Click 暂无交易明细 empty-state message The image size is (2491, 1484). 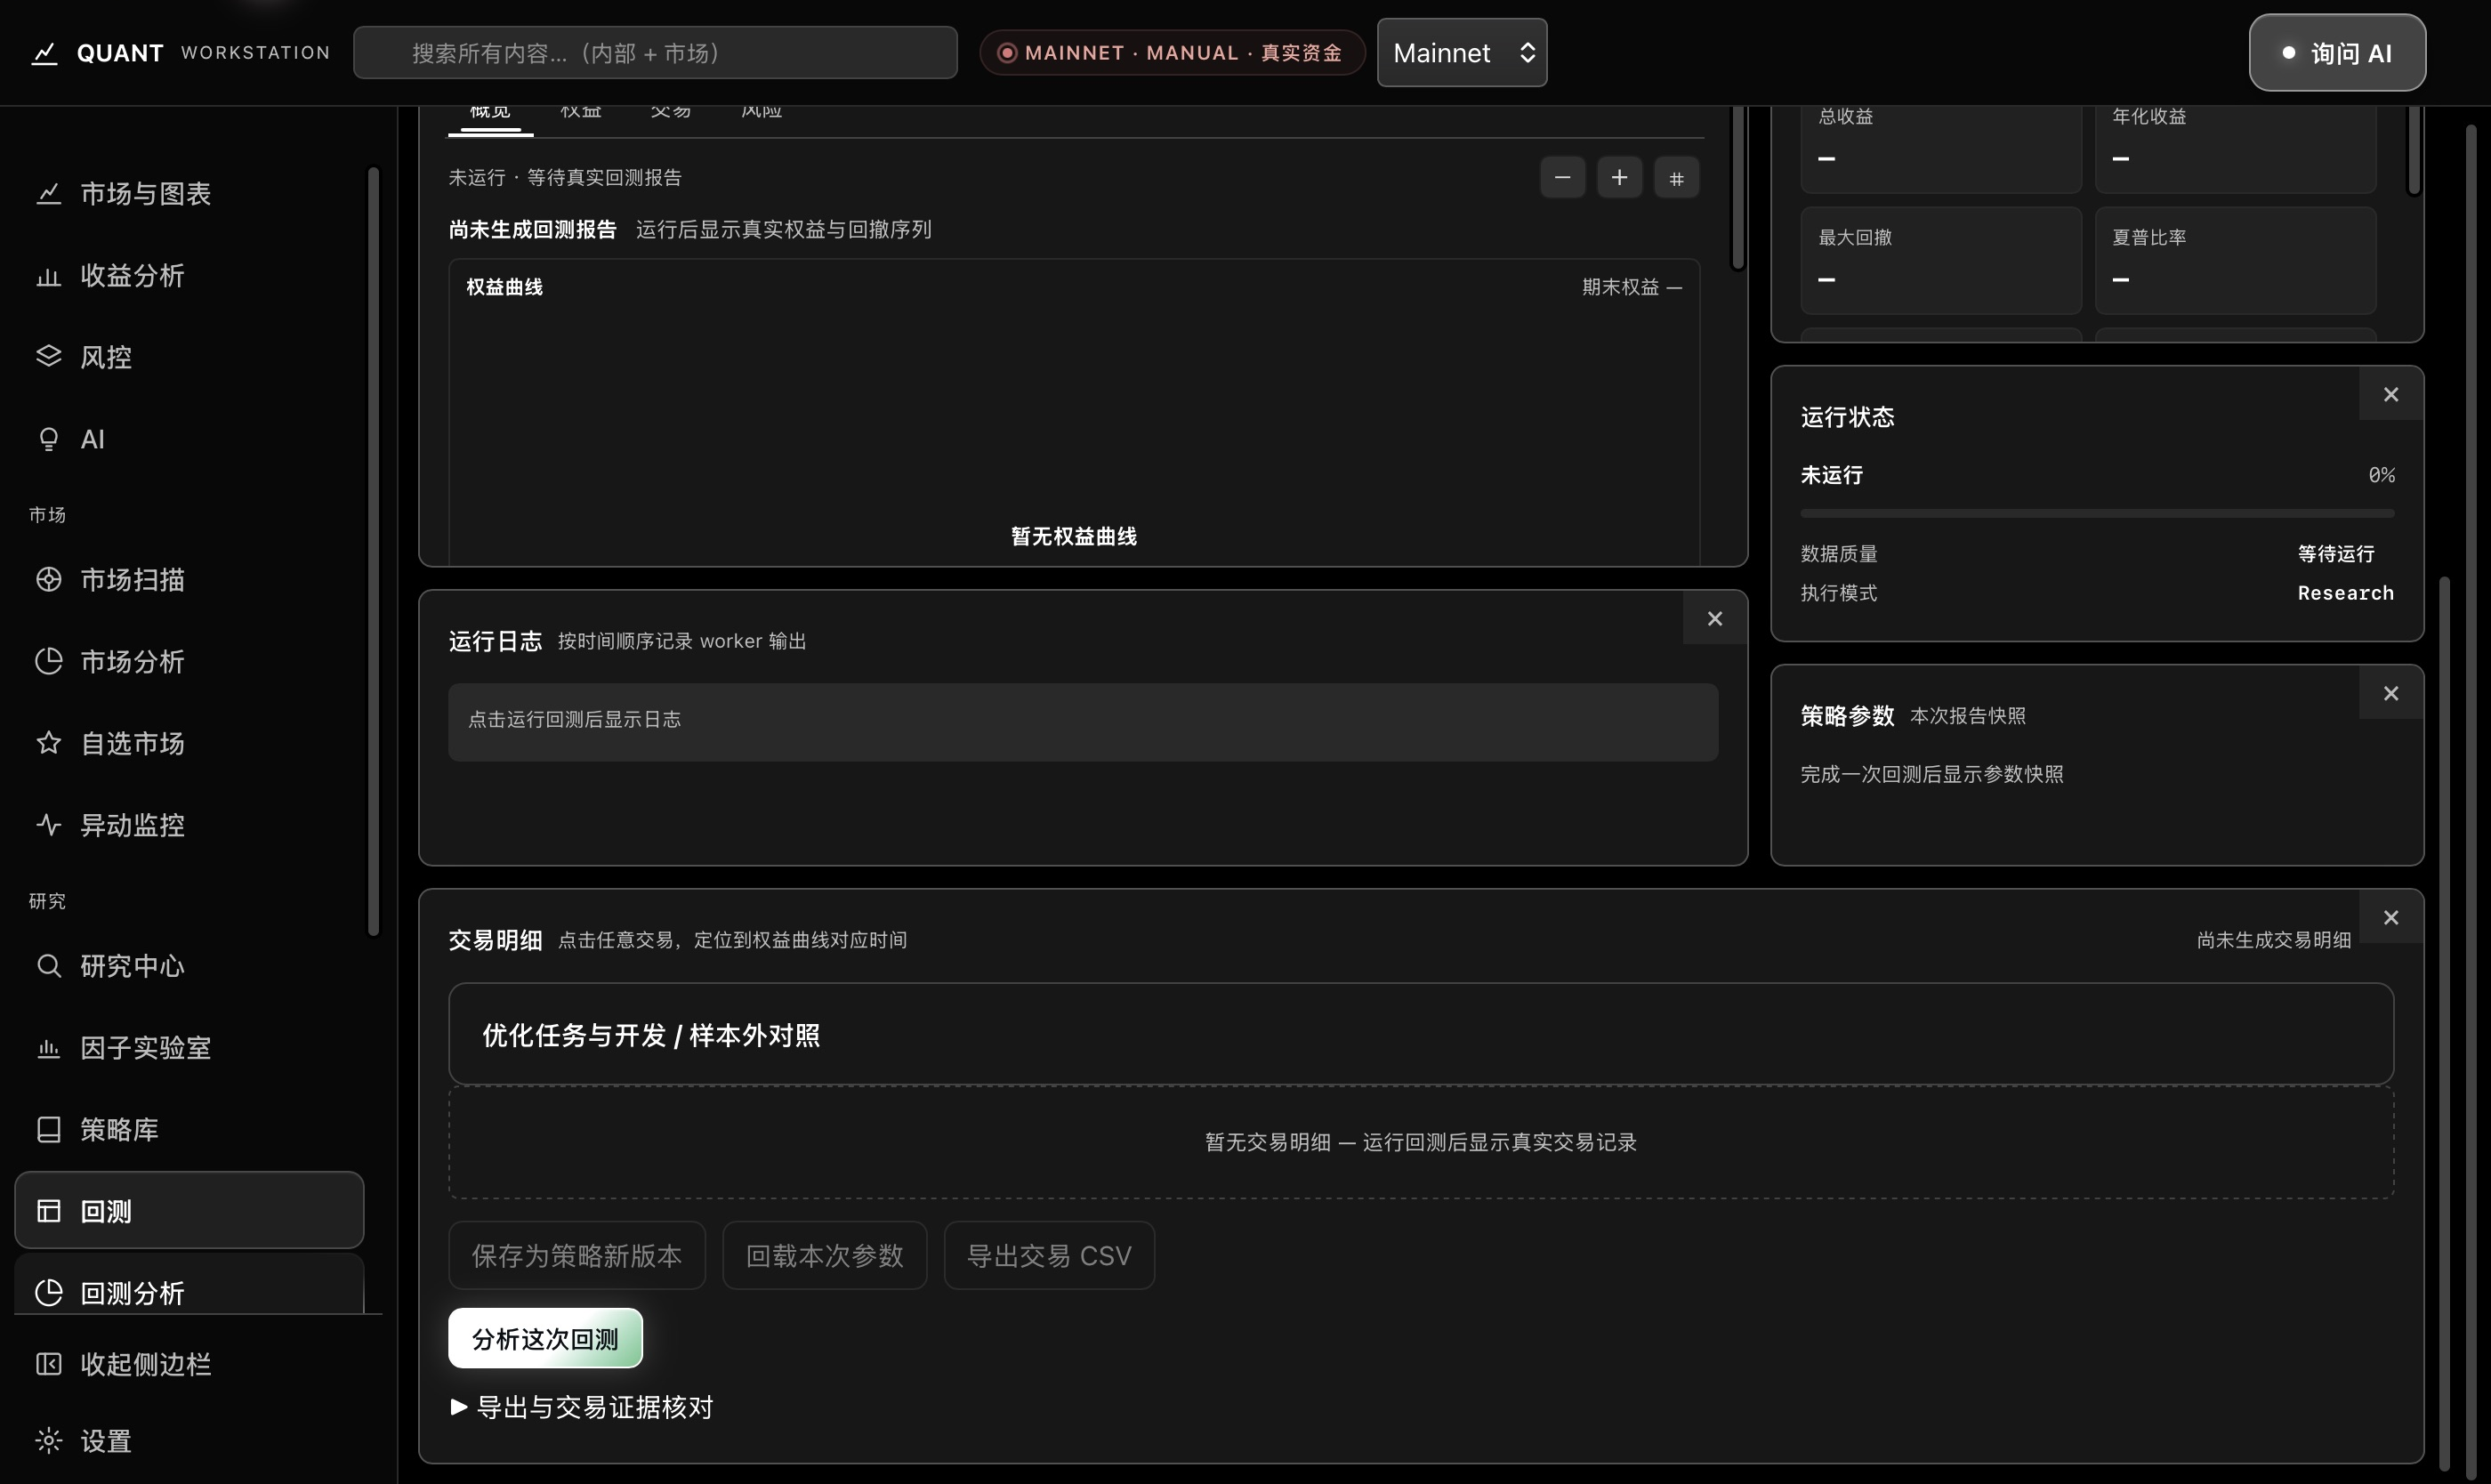pos(1421,1142)
